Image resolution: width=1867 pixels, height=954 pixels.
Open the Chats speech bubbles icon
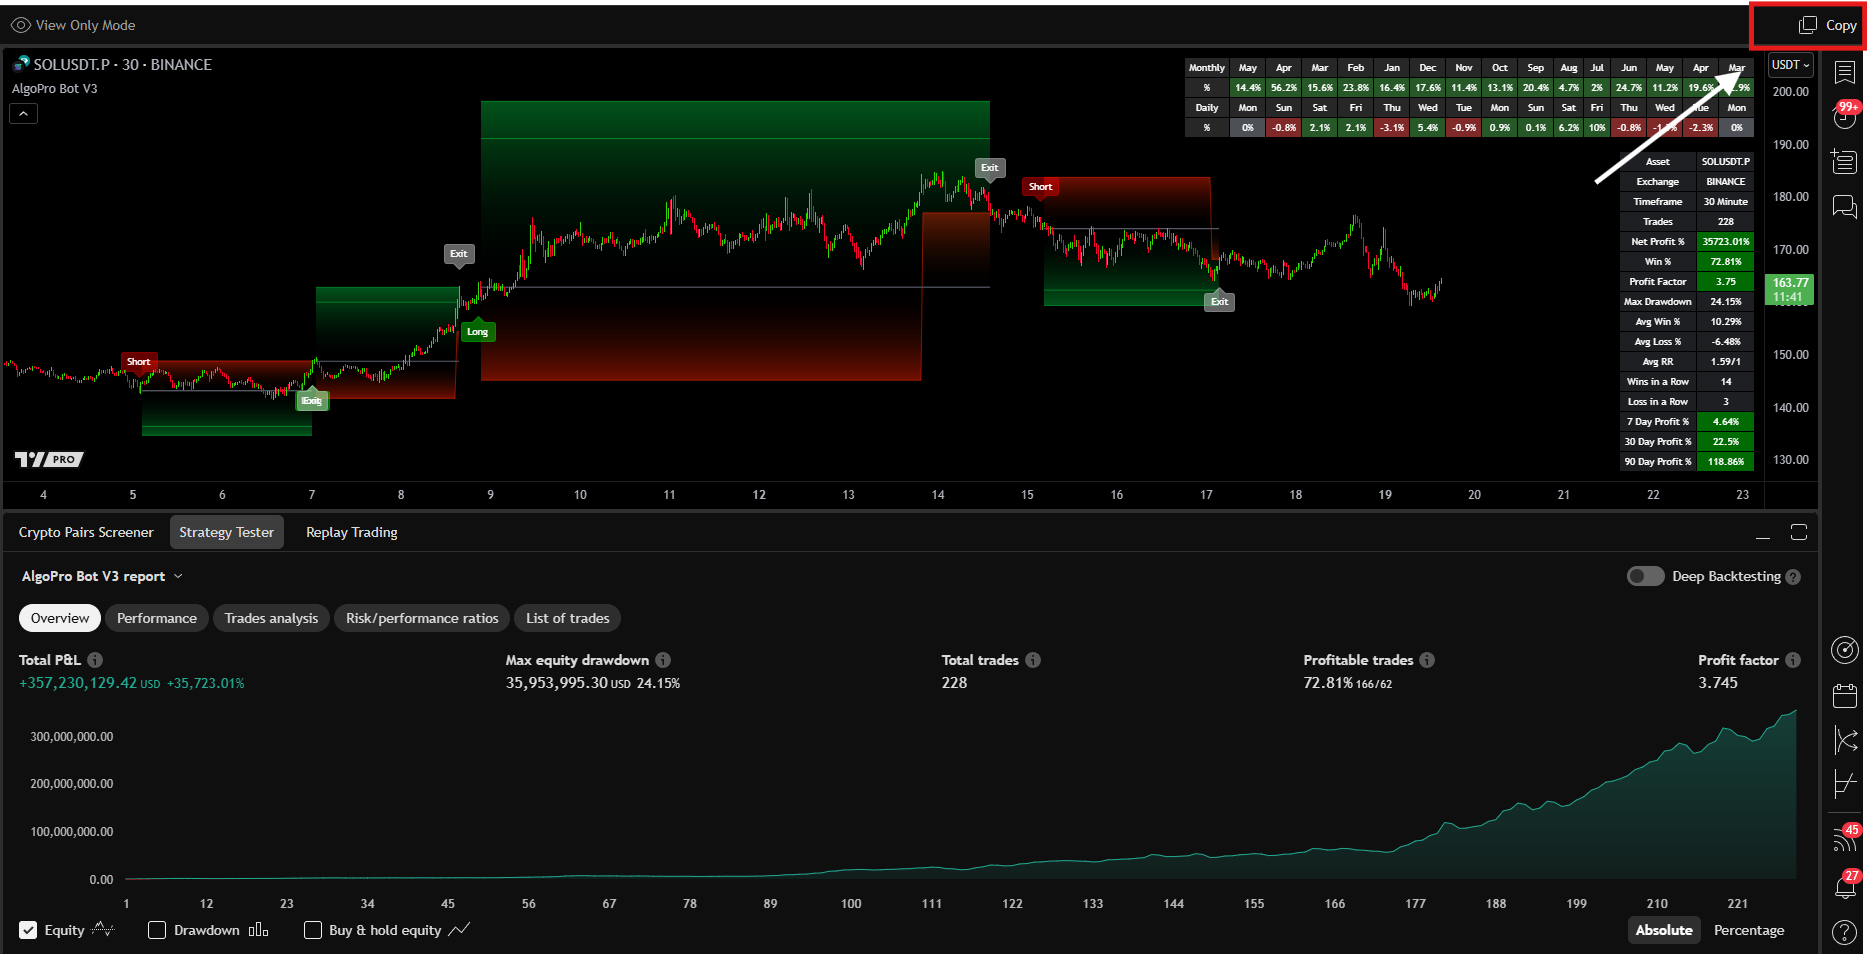pyautogui.click(x=1844, y=206)
